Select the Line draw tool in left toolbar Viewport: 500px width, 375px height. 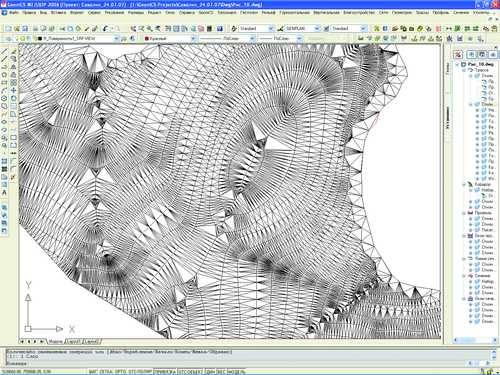(4, 52)
